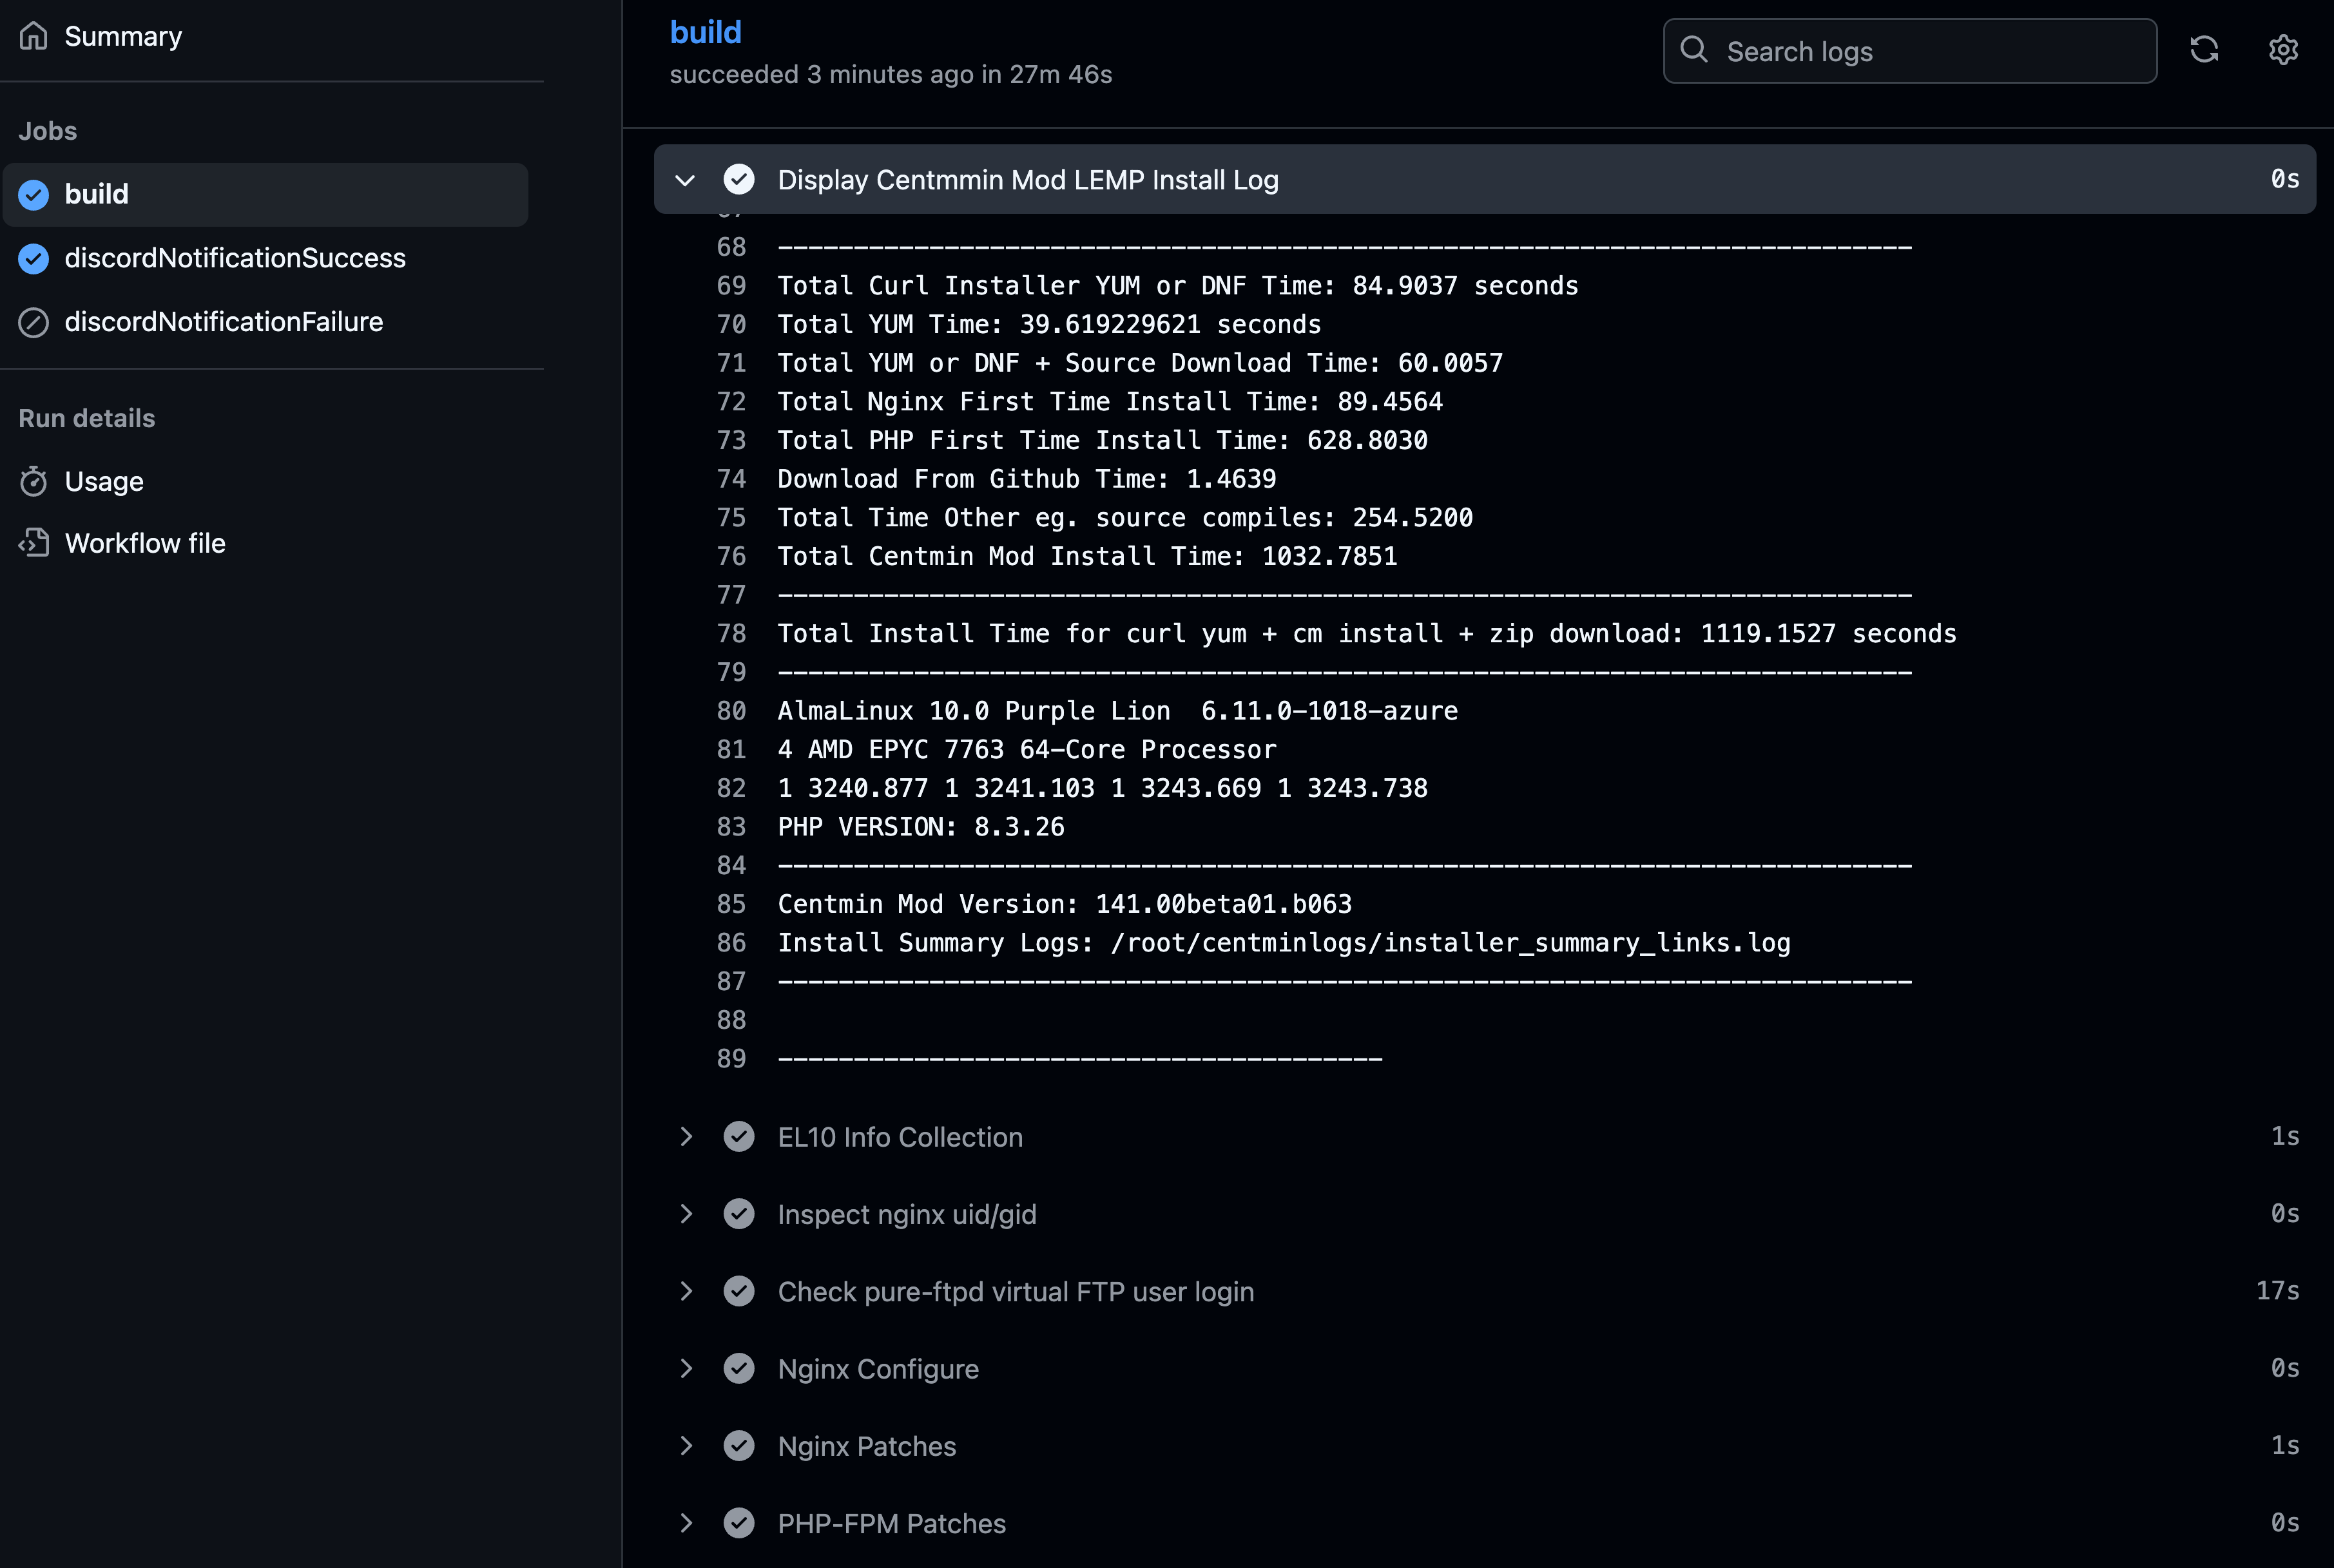Expand Nginx Patches step
Screen dimensions: 2334x1568
(x=686, y=1445)
